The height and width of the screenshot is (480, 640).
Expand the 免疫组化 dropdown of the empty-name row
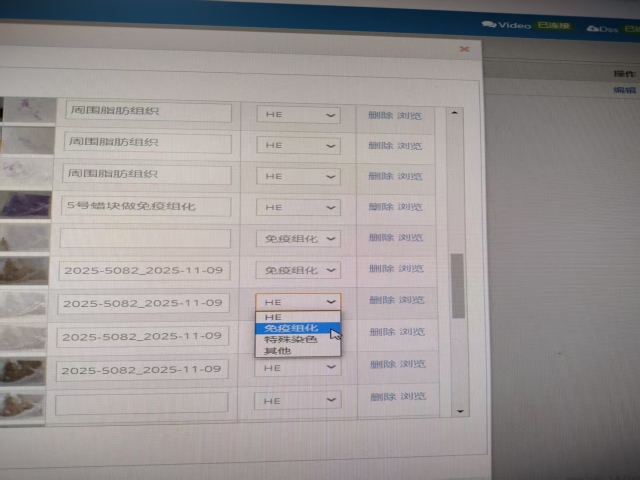coord(298,239)
